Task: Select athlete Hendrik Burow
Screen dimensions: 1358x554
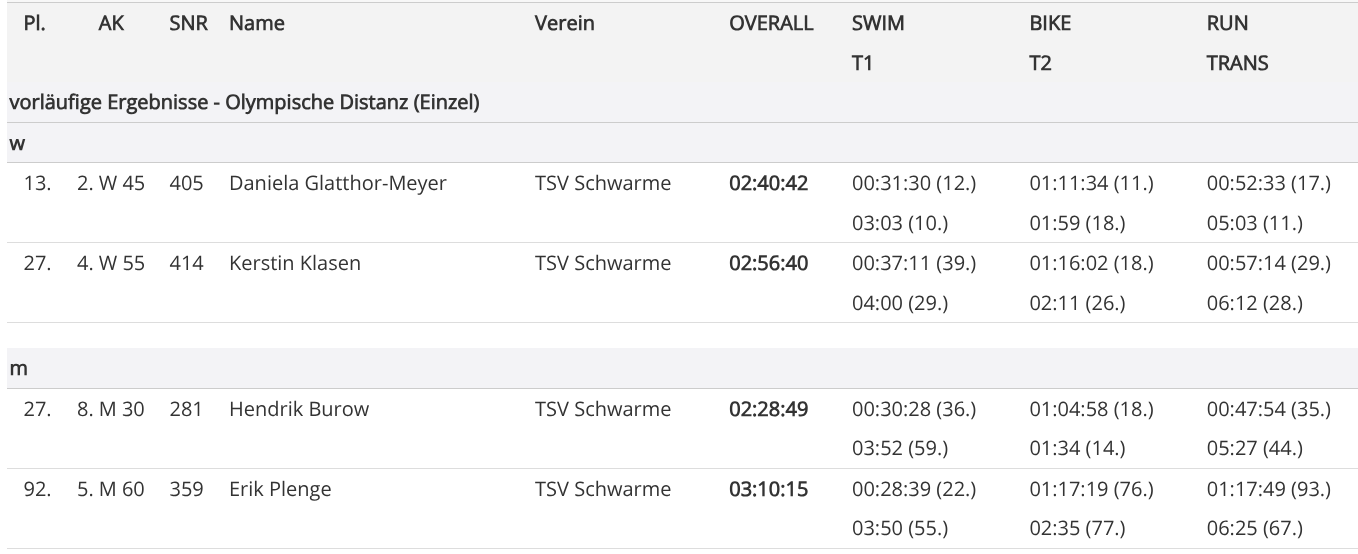Action: tap(299, 409)
